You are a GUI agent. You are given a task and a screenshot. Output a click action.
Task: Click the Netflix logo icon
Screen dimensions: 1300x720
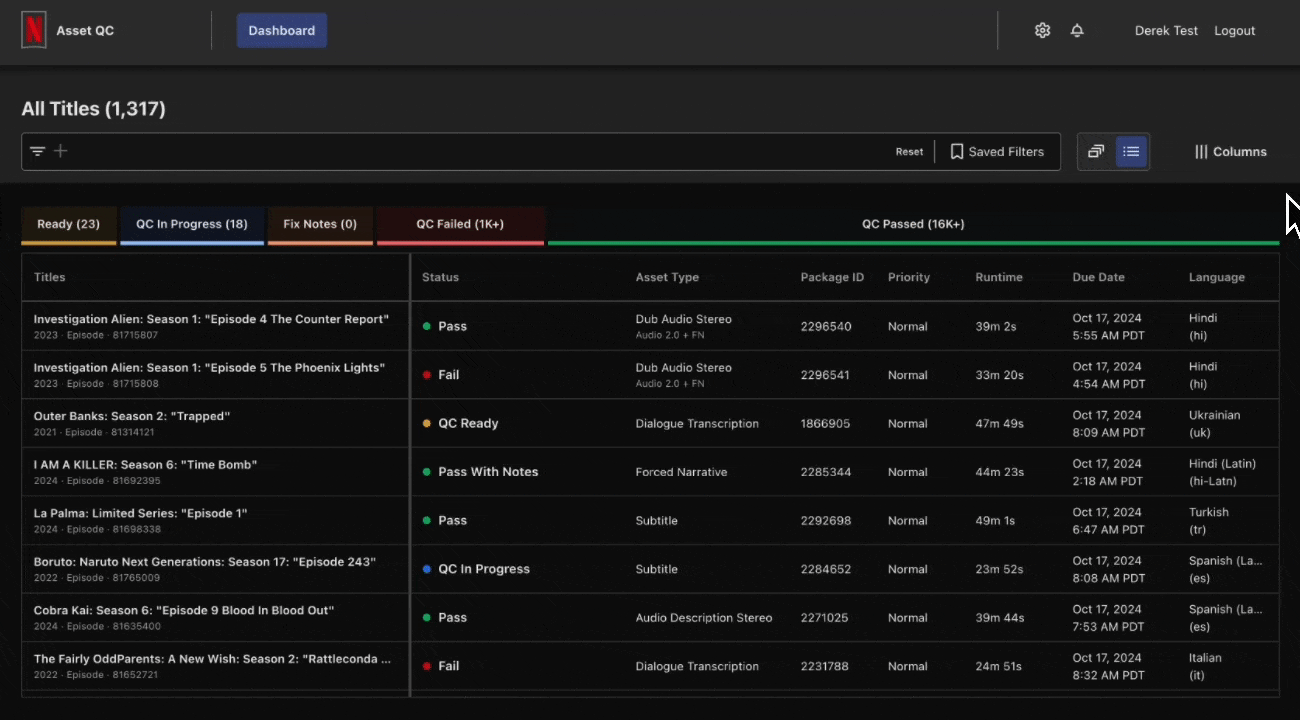click(34, 30)
